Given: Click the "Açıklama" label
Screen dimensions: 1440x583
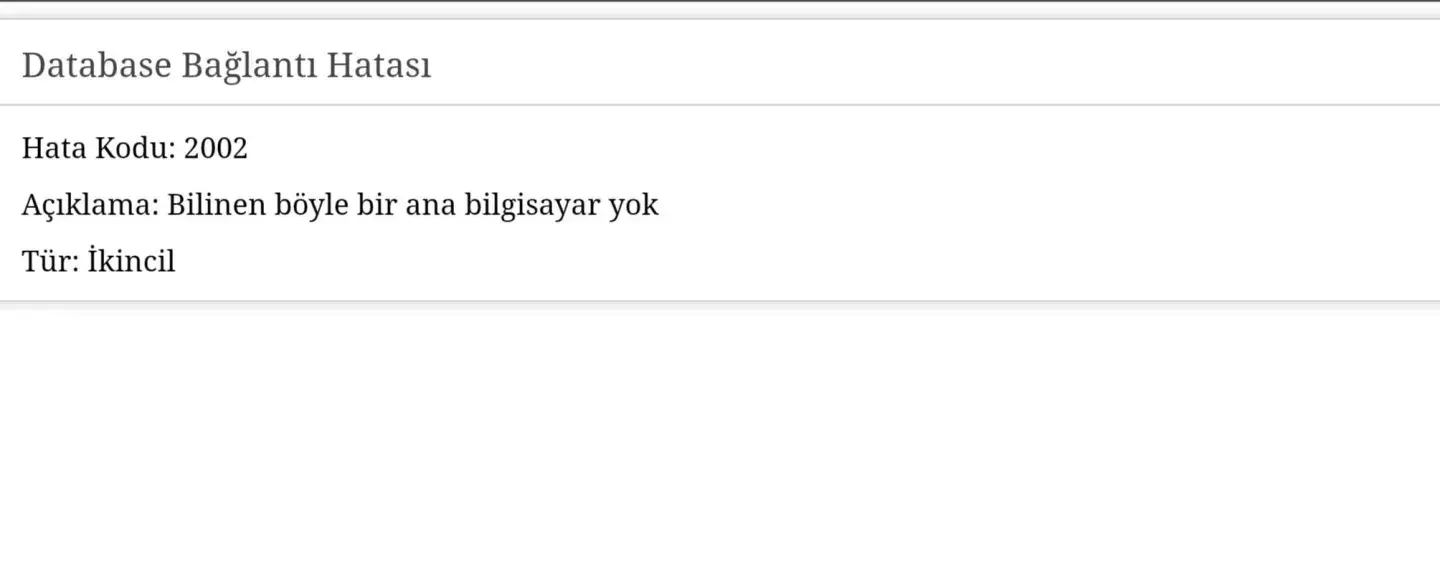Looking at the screenshot, I should point(91,205).
